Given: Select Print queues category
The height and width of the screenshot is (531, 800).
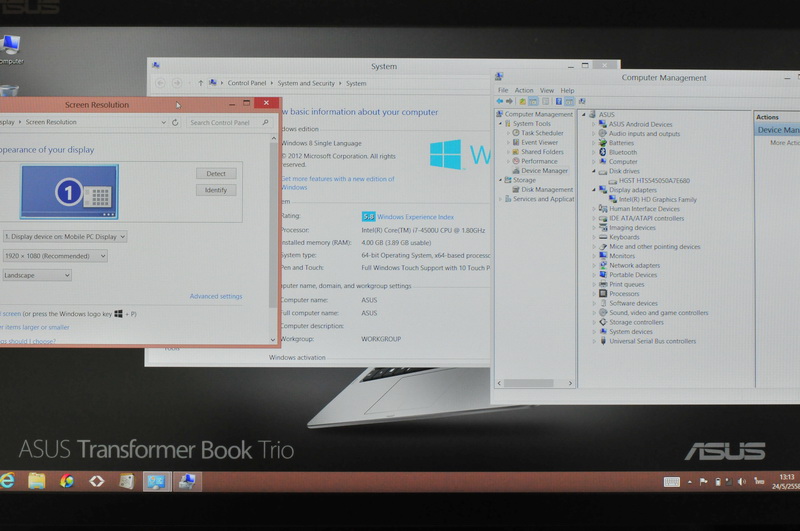Looking at the screenshot, I should pos(627,284).
